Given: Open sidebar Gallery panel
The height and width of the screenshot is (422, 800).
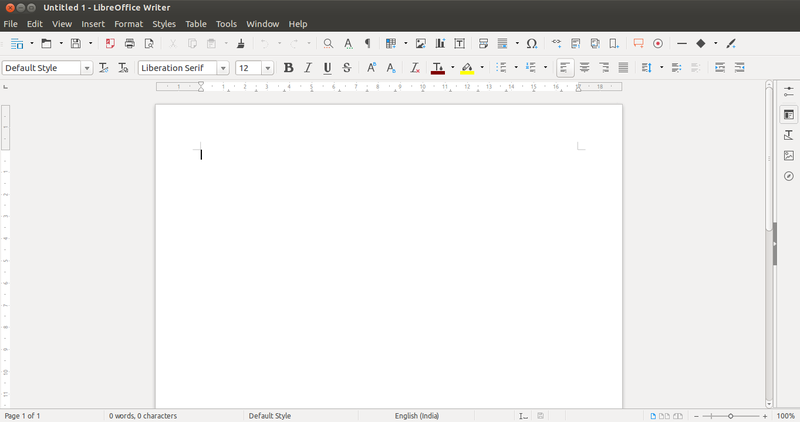Looking at the screenshot, I should tap(789, 156).
